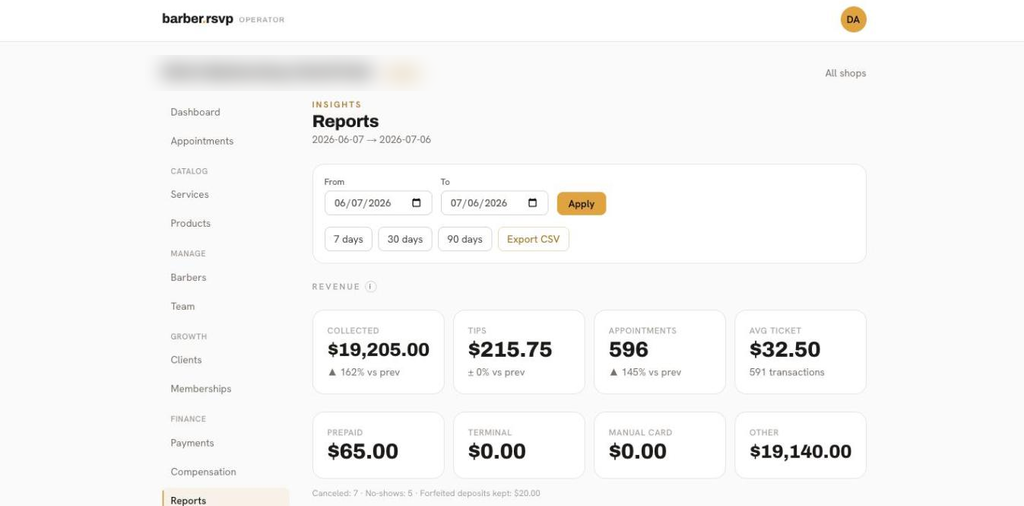
Task: Click Manual Card value $0.00
Action: pos(637,451)
